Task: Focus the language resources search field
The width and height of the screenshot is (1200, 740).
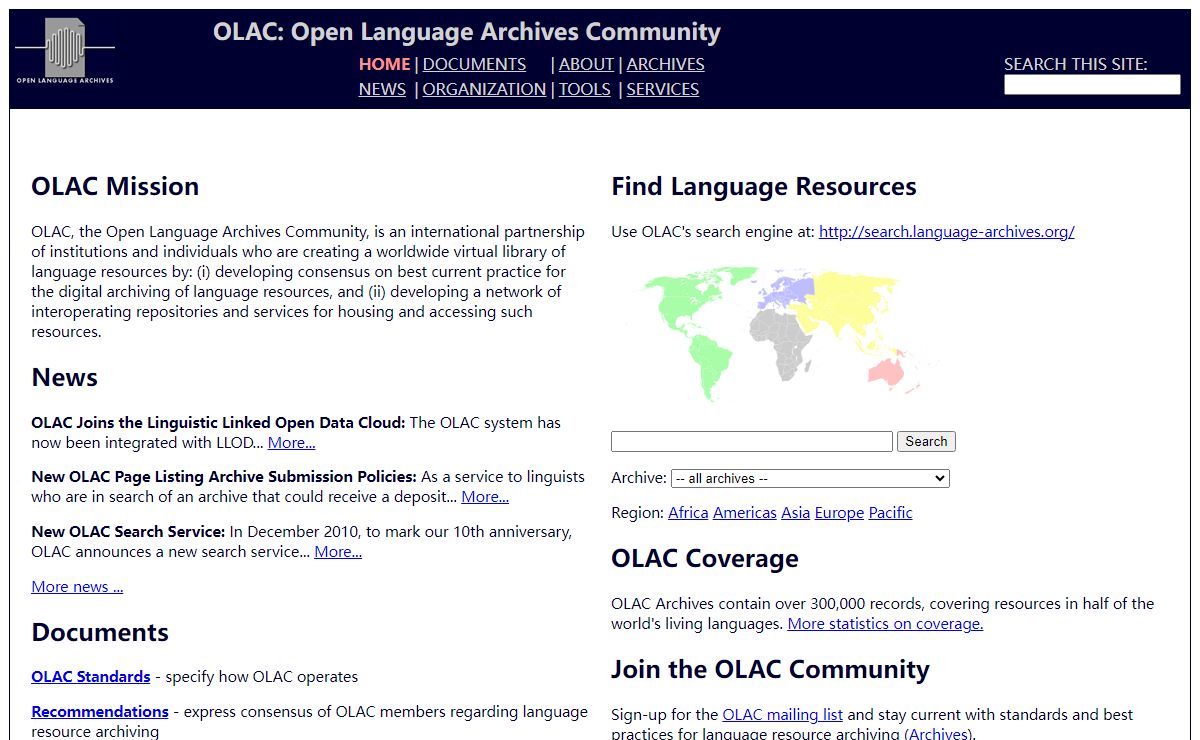Action: pyautogui.click(x=751, y=441)
